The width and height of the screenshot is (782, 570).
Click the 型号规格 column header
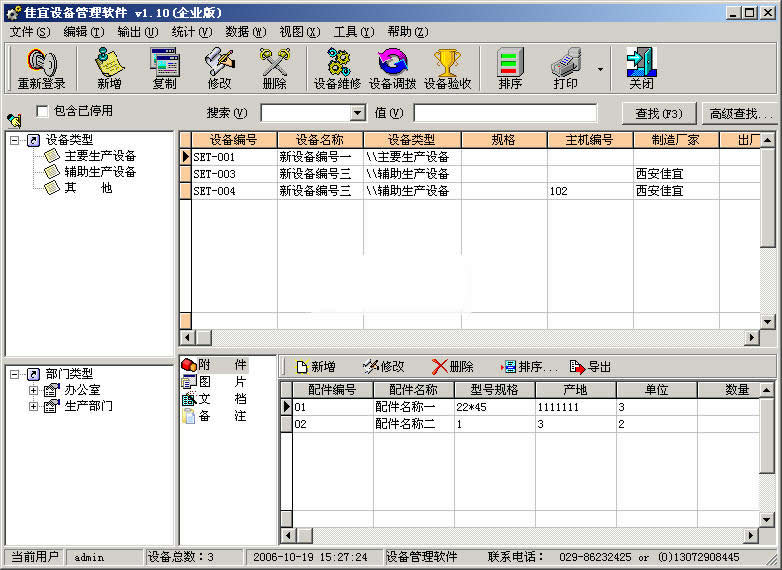pyautogui.click(x=494, y=389)
